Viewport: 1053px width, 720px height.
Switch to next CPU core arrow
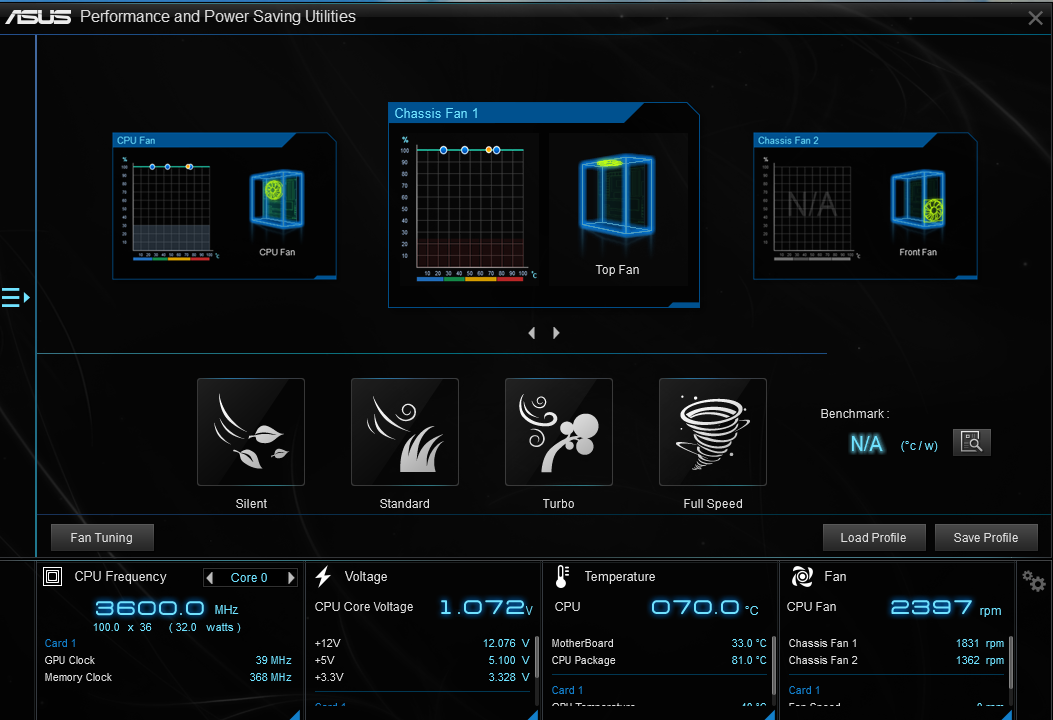tap(291, 578)
